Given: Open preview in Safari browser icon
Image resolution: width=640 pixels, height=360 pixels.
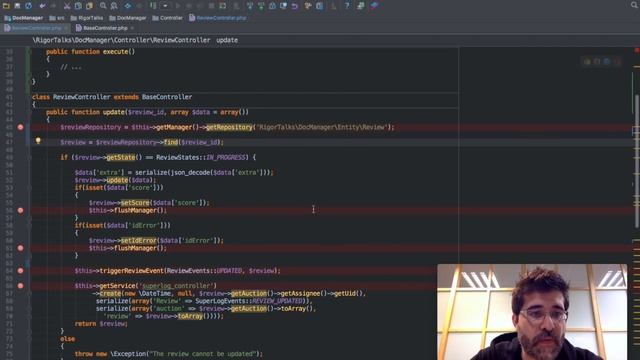Looking at the screenshot, I should pos(607,62).
